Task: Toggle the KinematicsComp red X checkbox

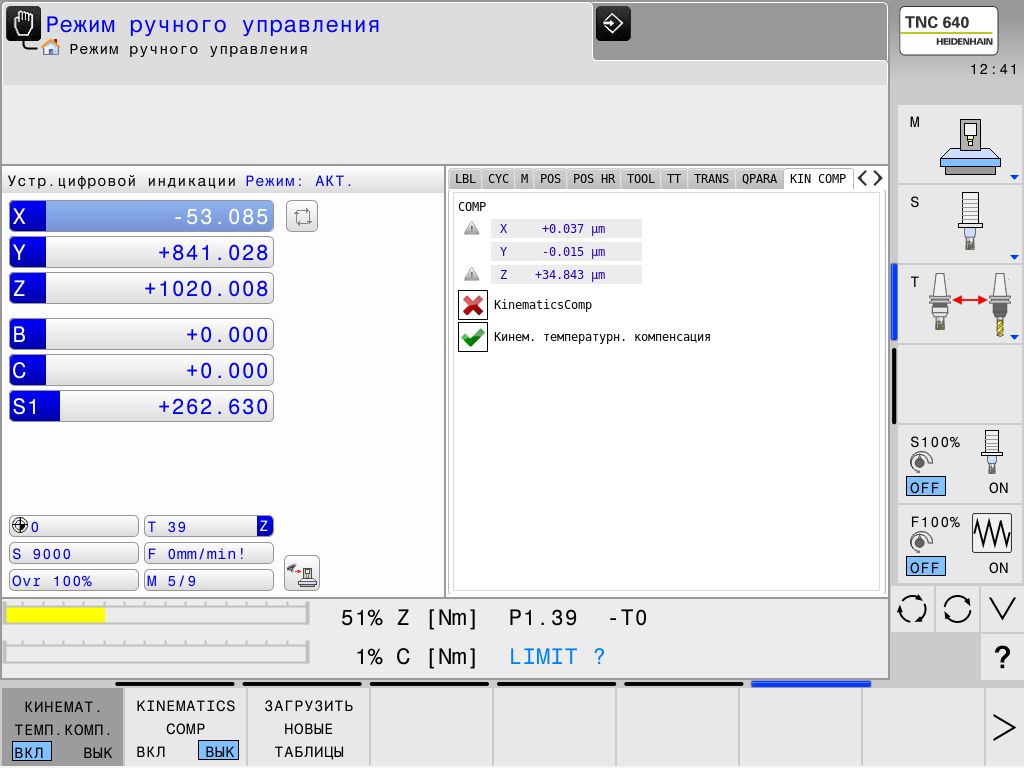Action: 473,305
